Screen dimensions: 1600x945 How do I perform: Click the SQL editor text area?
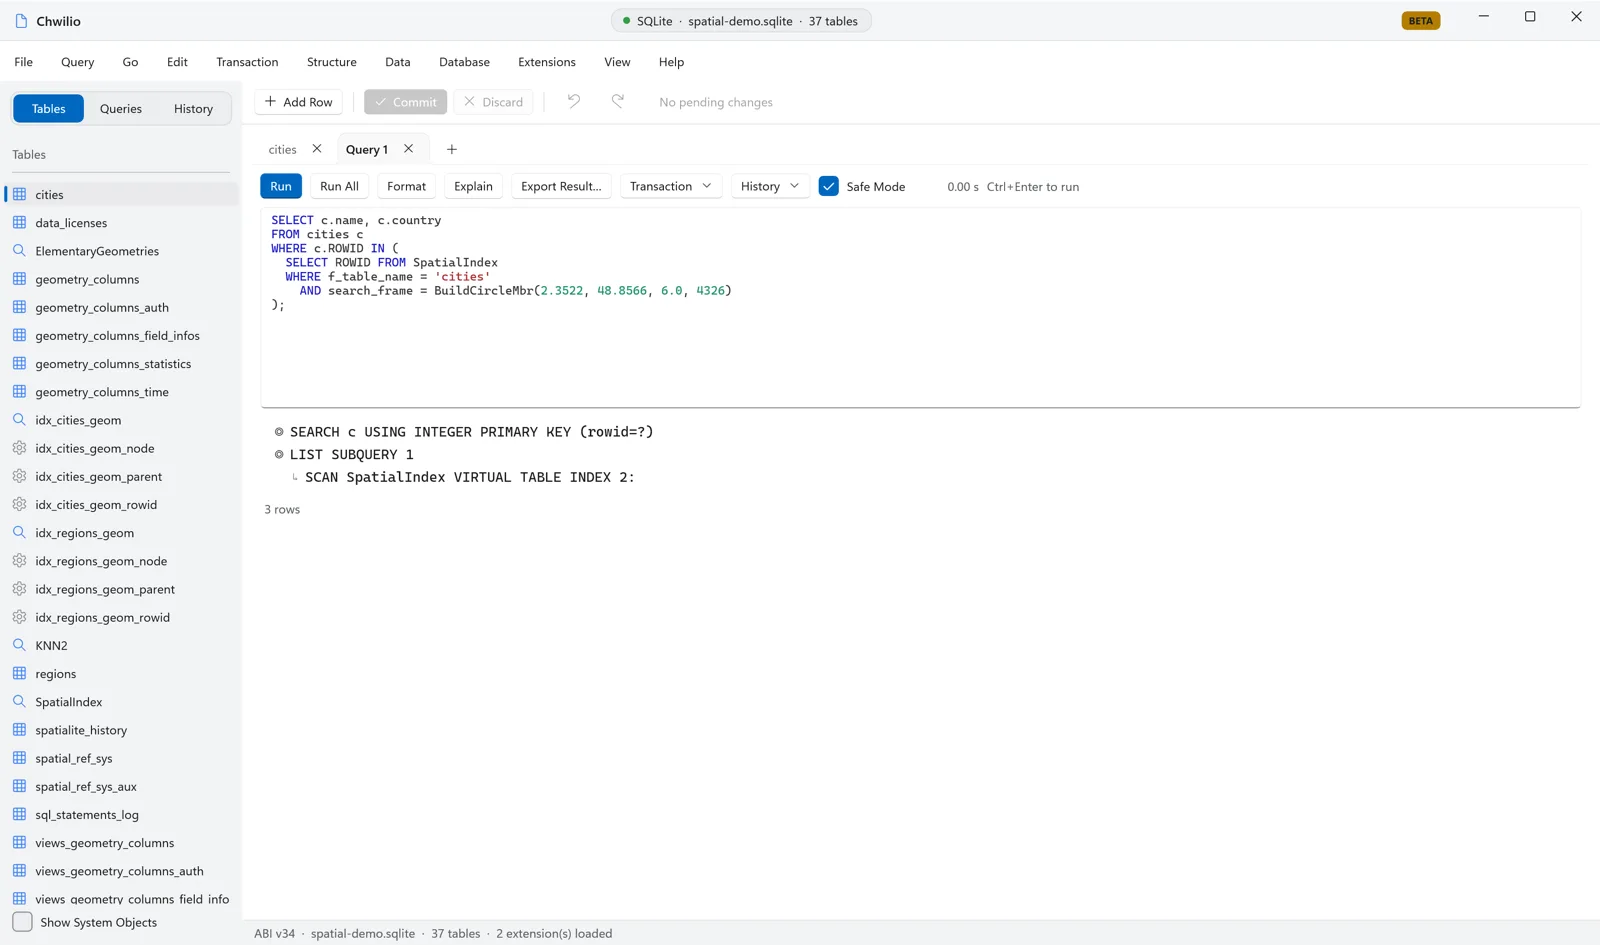[920, 307]
